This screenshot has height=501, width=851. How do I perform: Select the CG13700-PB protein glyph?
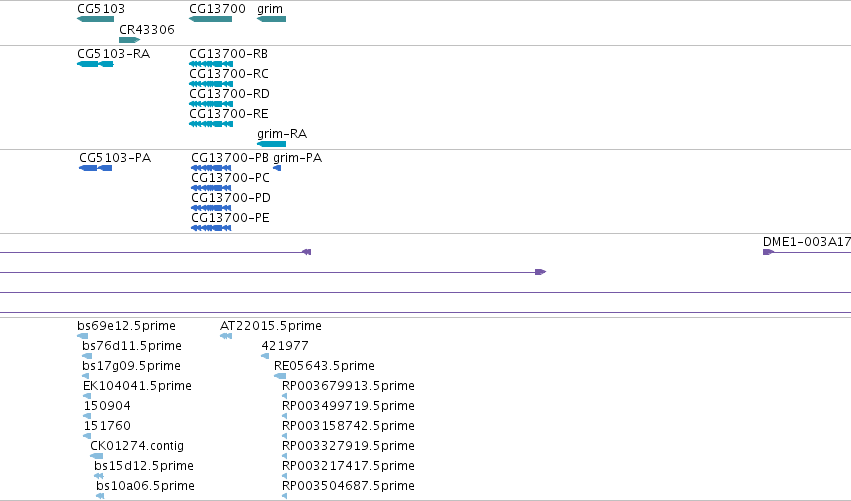click(211, 168)
